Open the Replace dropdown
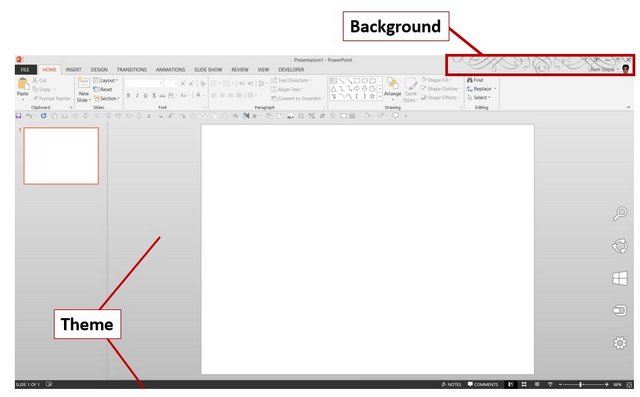640x397 pixels. (x=482, y=89)
